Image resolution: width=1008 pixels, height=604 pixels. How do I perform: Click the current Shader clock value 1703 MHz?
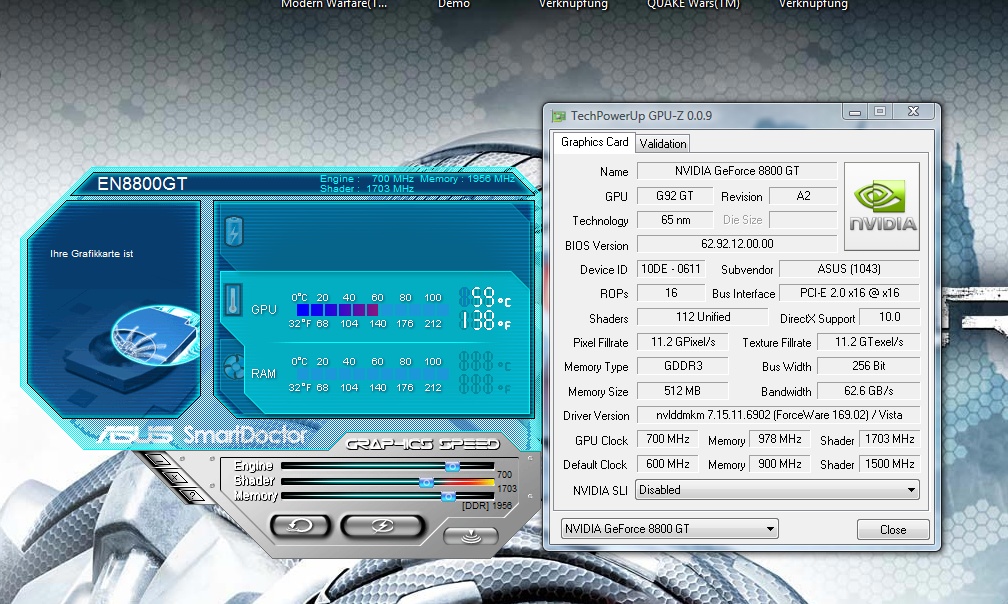pos(890,439)
